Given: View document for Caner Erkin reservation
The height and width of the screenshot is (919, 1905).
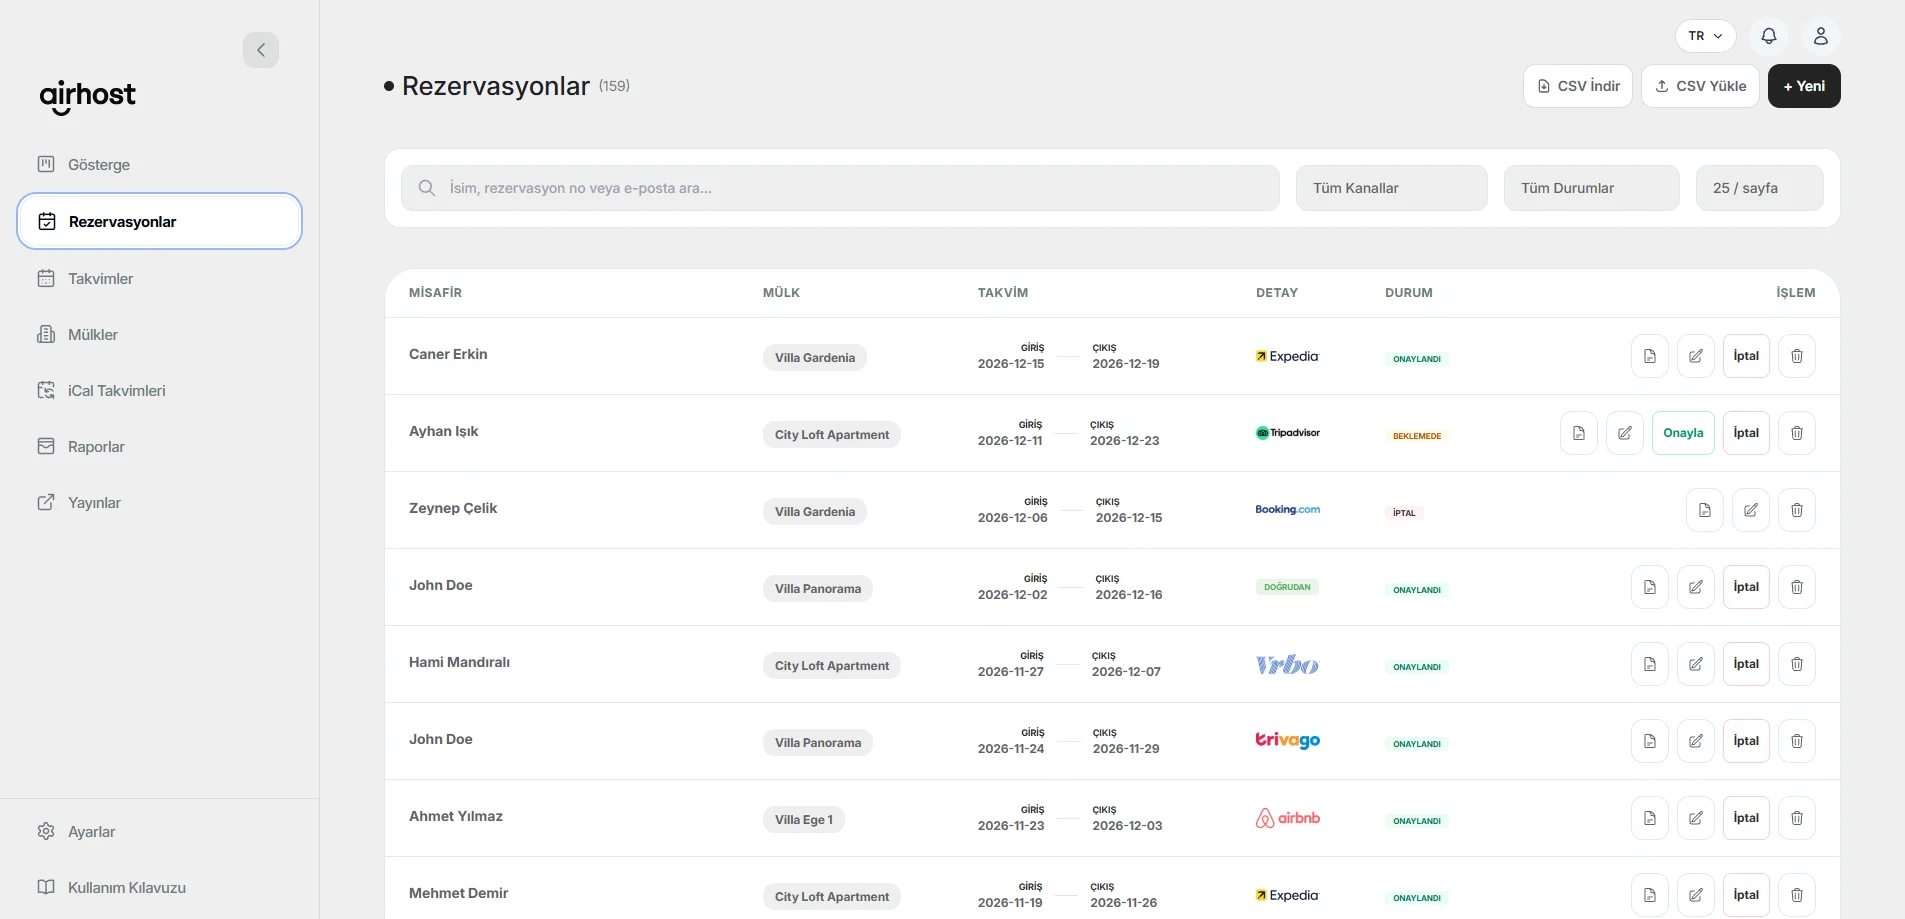Looking at the screenshot, I should (x=1650, y=356).
